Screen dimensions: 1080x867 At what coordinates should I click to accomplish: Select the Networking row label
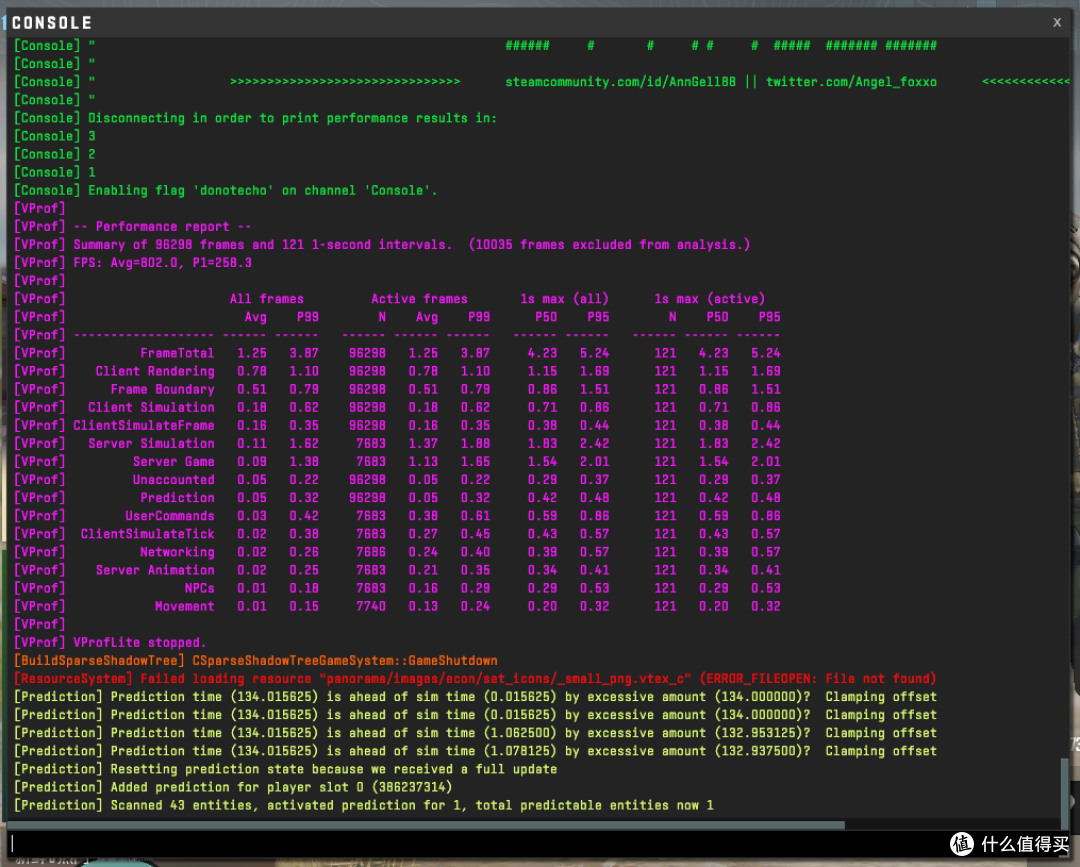pyautogui.click(x=177, y=552)
